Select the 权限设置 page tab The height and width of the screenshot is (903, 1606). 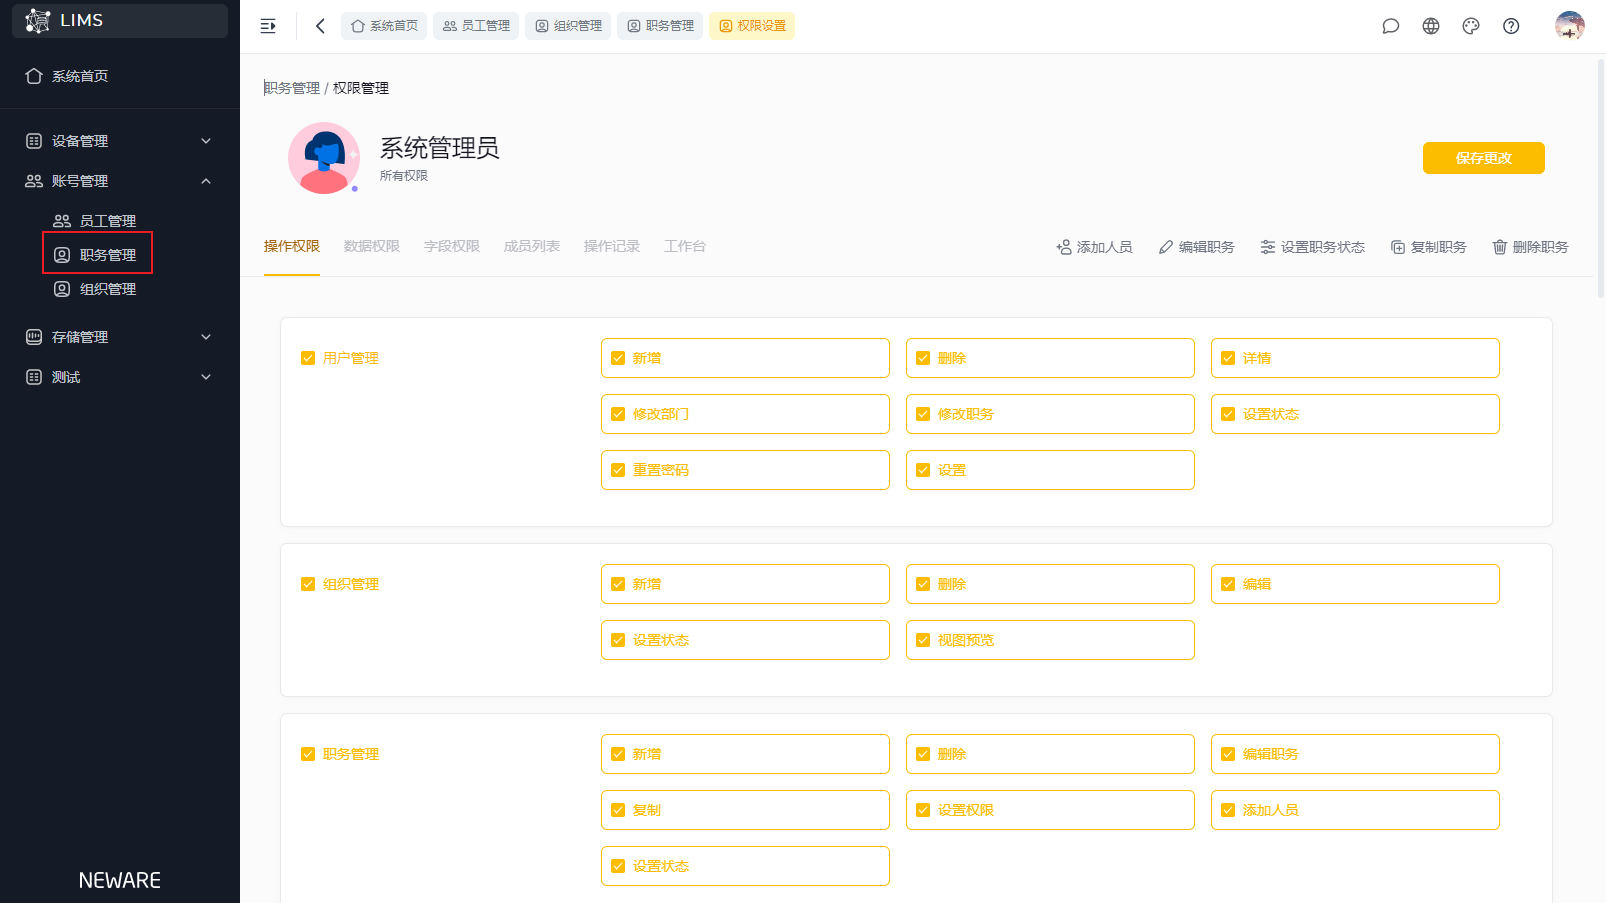tap(752, 26)
